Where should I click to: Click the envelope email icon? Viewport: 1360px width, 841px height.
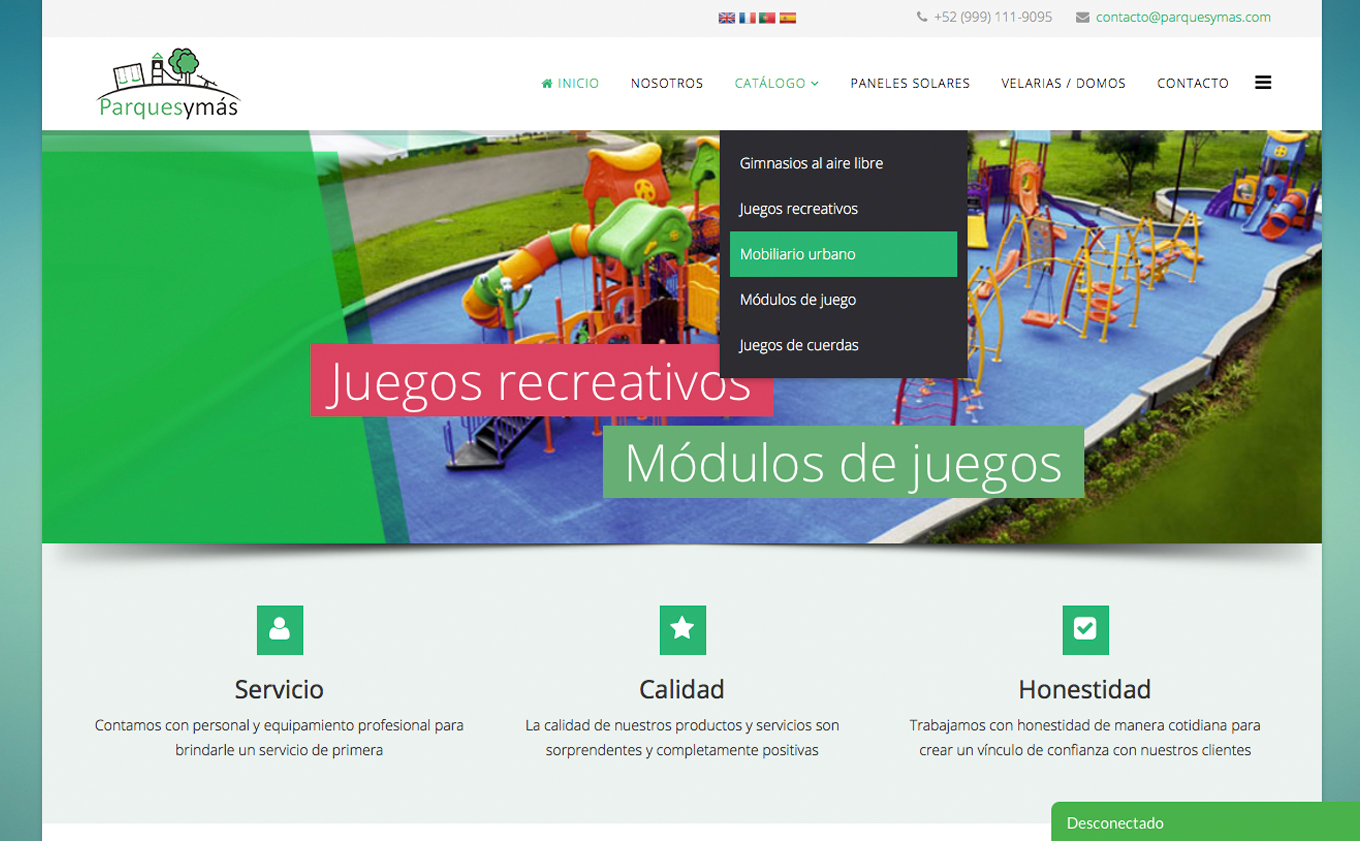1082,17
